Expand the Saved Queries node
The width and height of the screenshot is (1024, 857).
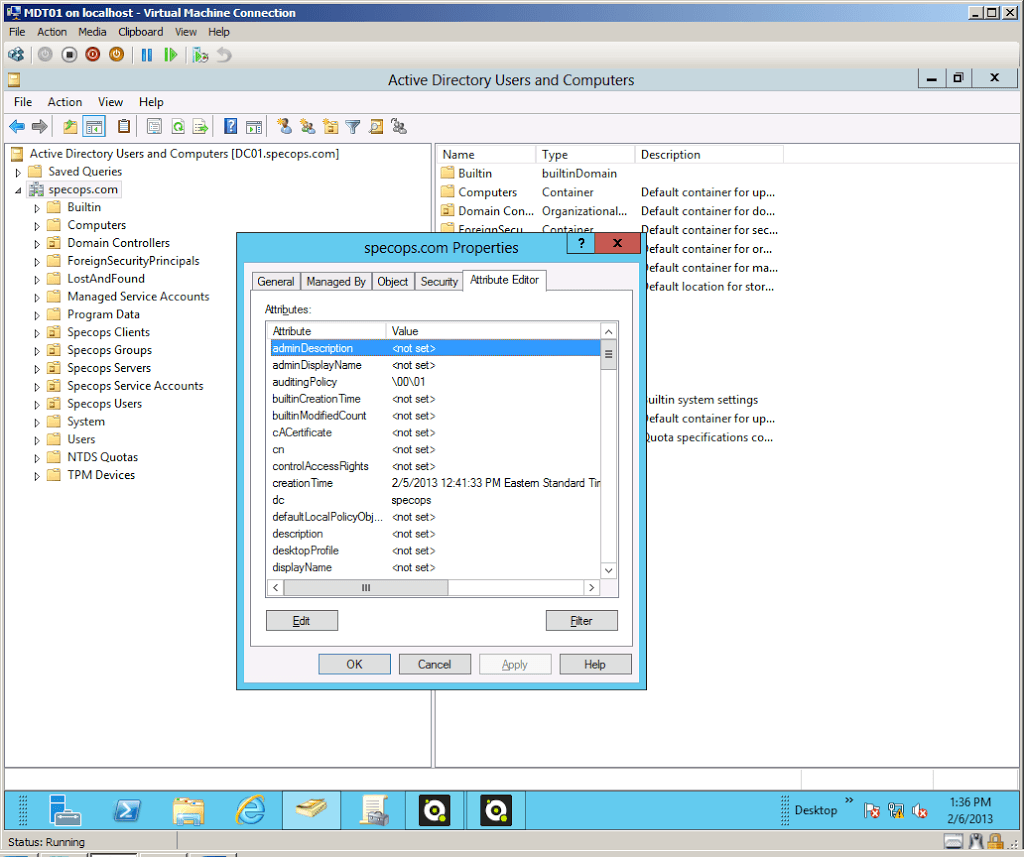pos(18,172)
